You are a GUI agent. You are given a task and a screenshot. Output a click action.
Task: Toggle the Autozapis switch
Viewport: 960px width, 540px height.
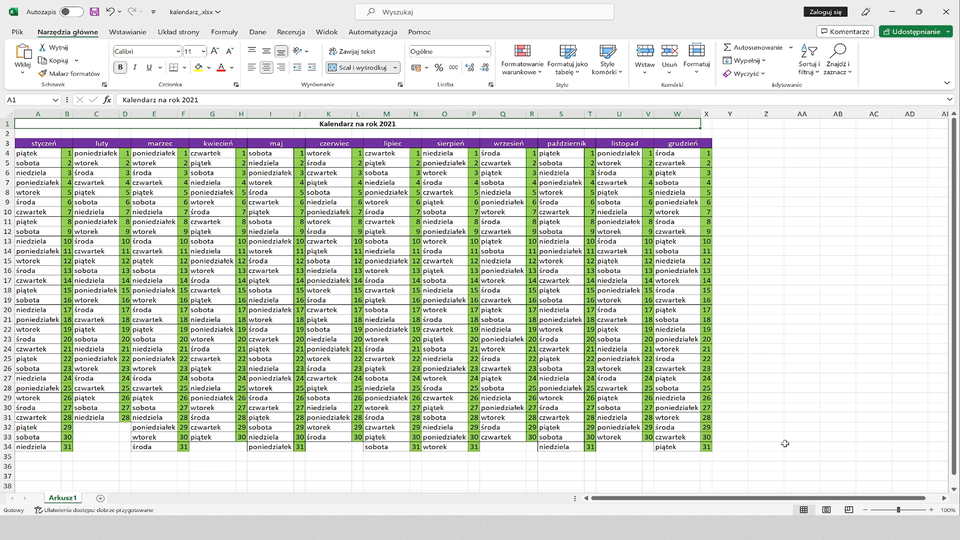coord(71,12)
